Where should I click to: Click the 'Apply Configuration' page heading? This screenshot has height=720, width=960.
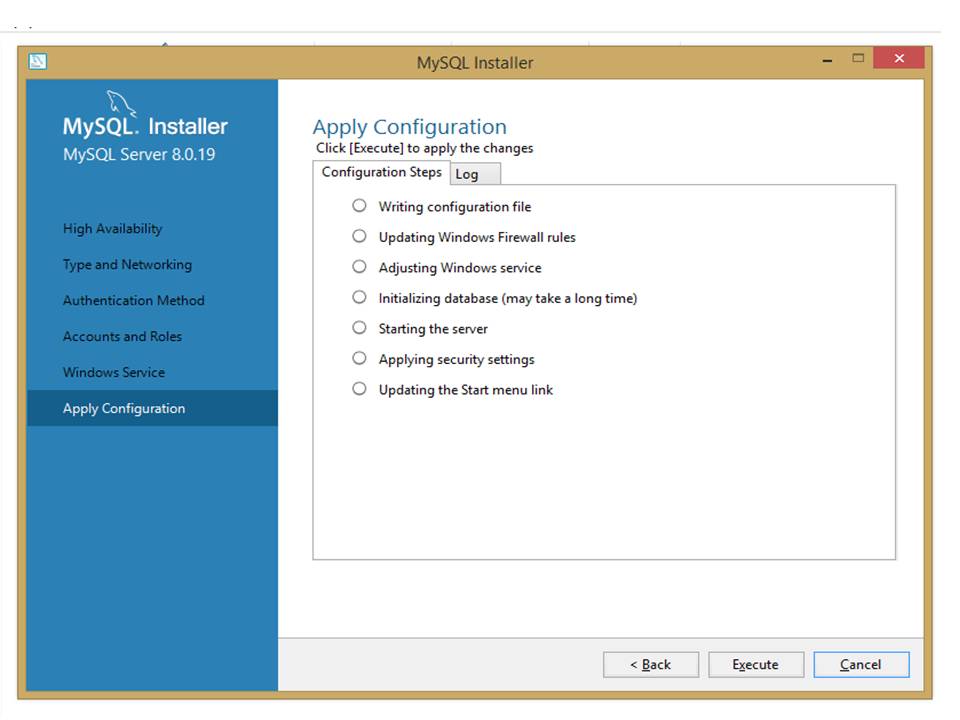coord(410,127)
